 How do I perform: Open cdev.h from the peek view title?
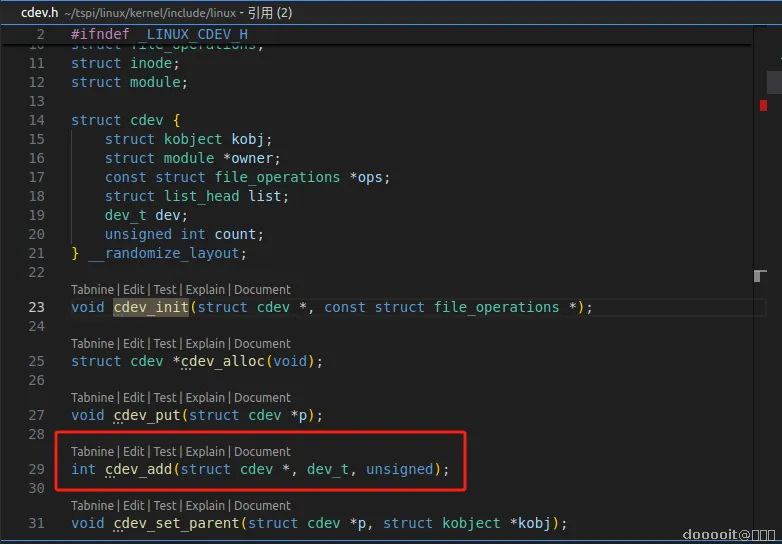[39, 13]
